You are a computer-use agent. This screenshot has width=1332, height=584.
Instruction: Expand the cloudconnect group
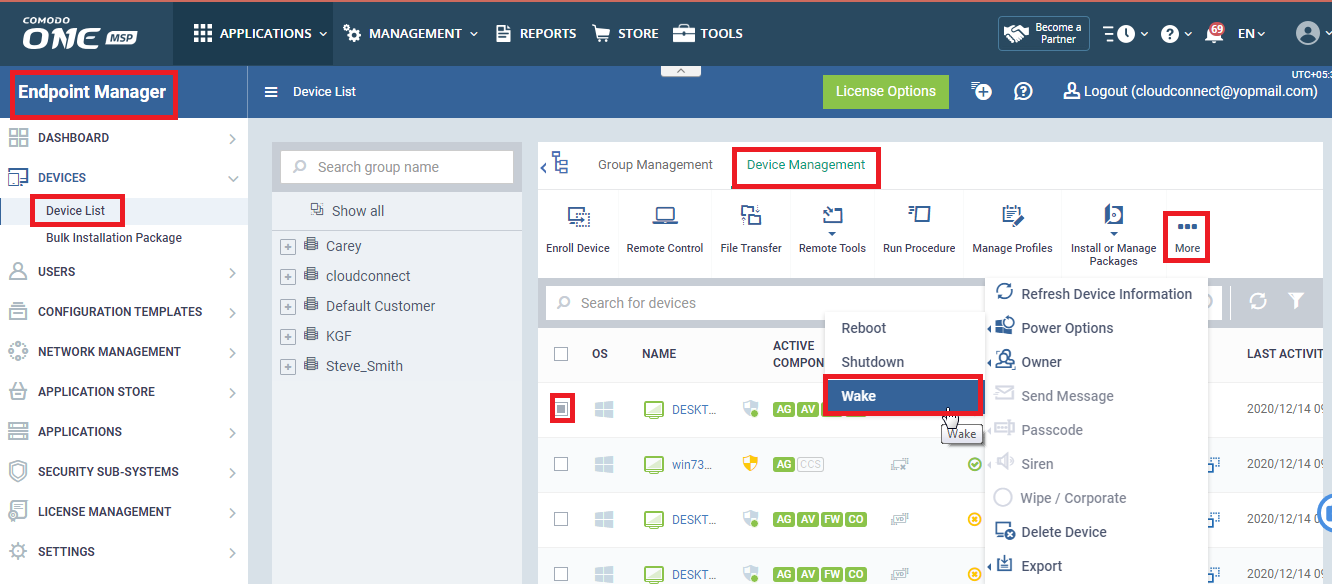pyautogui.click(x=288, y=277)
